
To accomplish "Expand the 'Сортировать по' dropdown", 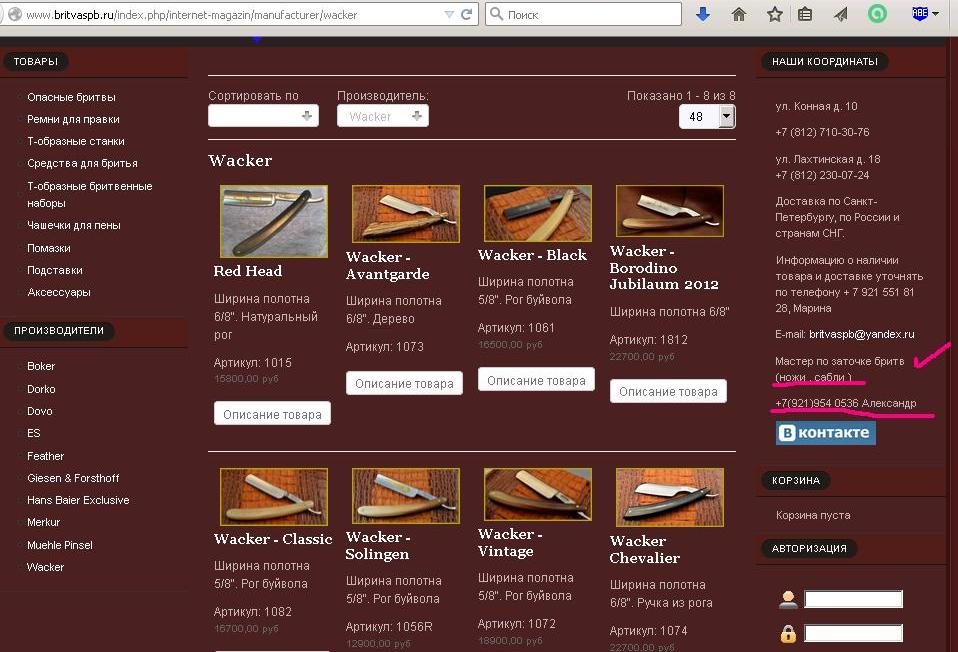I will pos(263,116).
